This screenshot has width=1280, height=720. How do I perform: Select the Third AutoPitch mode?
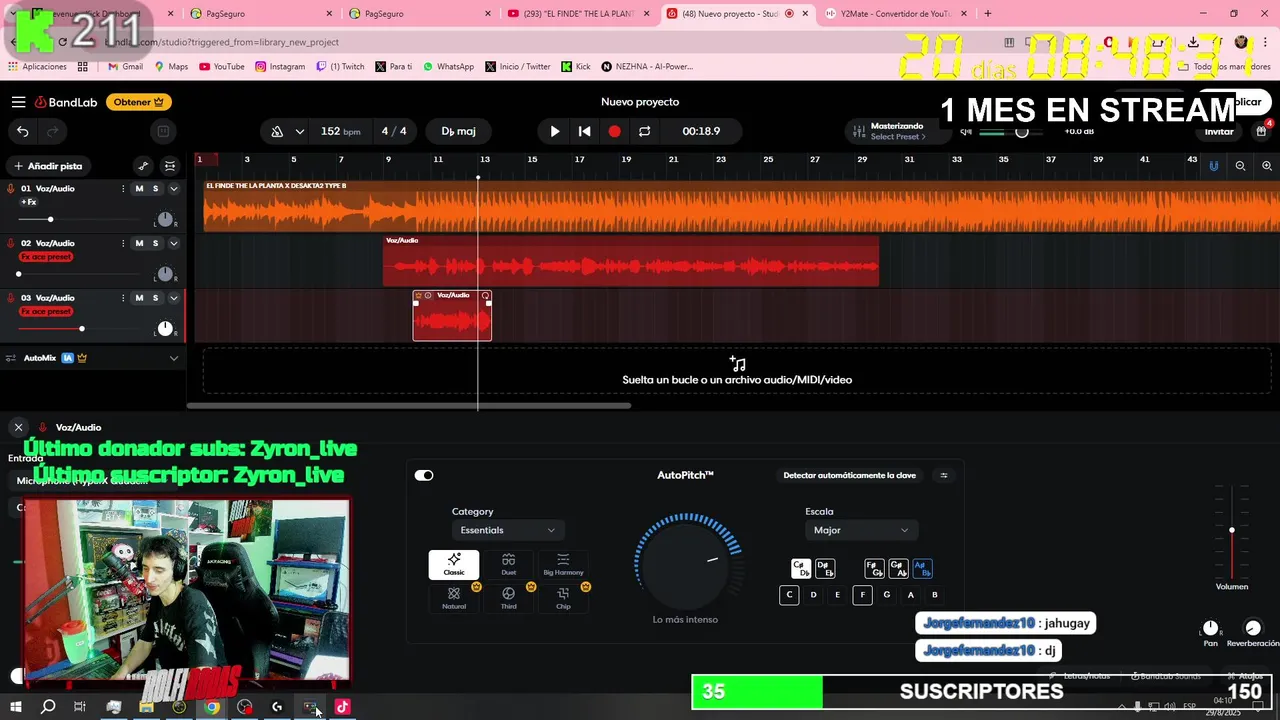click(508, 598)
